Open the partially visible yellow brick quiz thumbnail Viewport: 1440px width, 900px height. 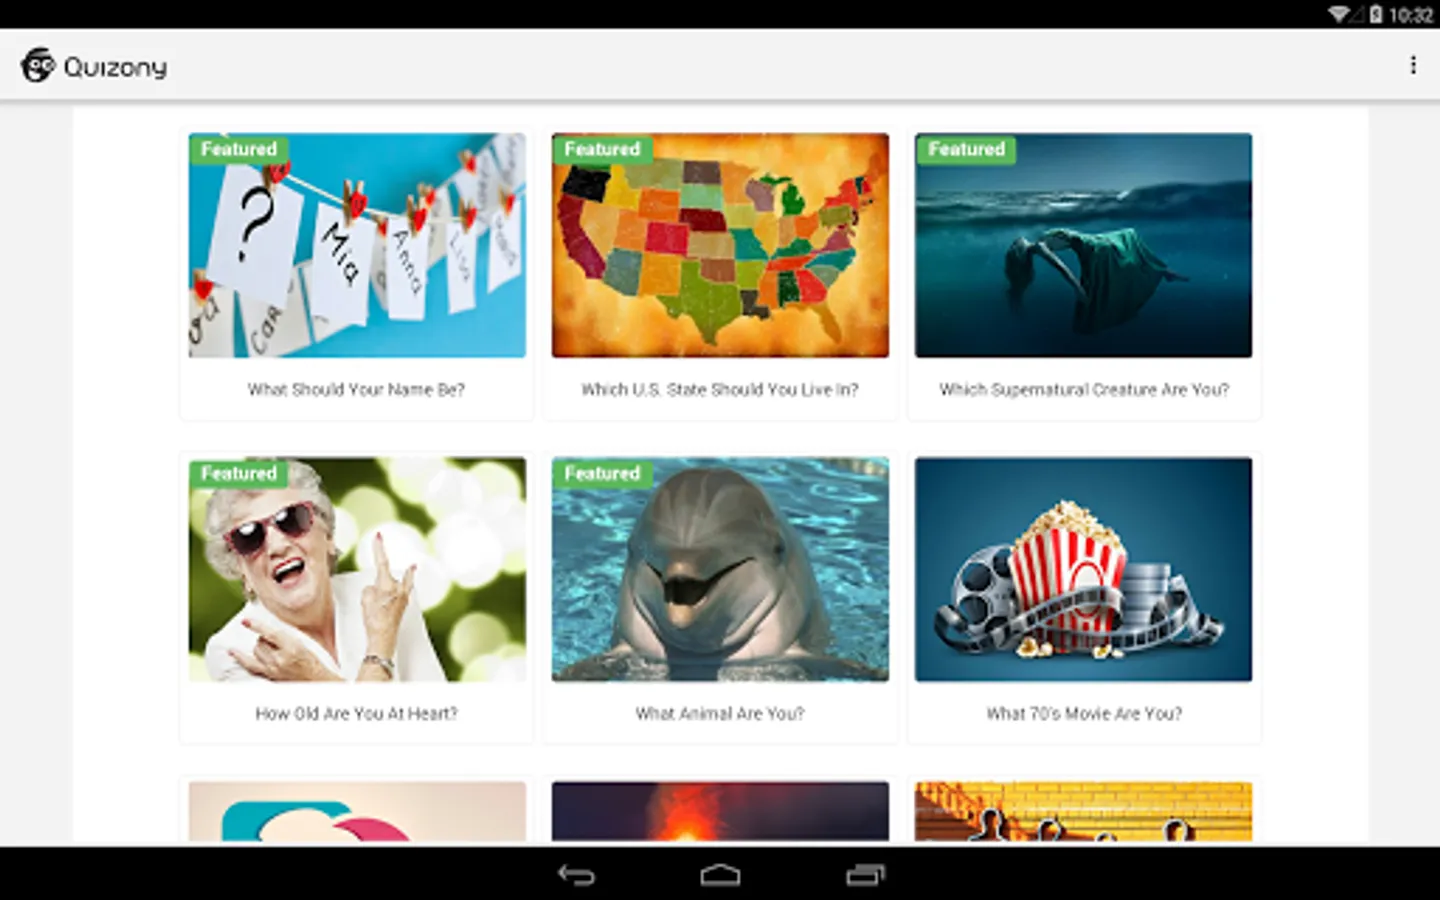point(1083,811)
